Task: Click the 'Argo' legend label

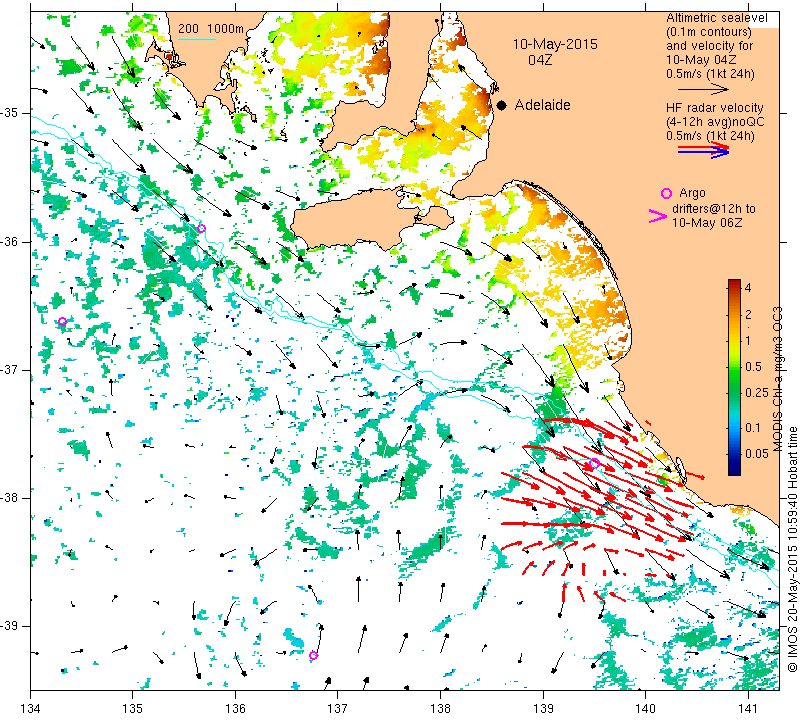Action: click(692, 193)
